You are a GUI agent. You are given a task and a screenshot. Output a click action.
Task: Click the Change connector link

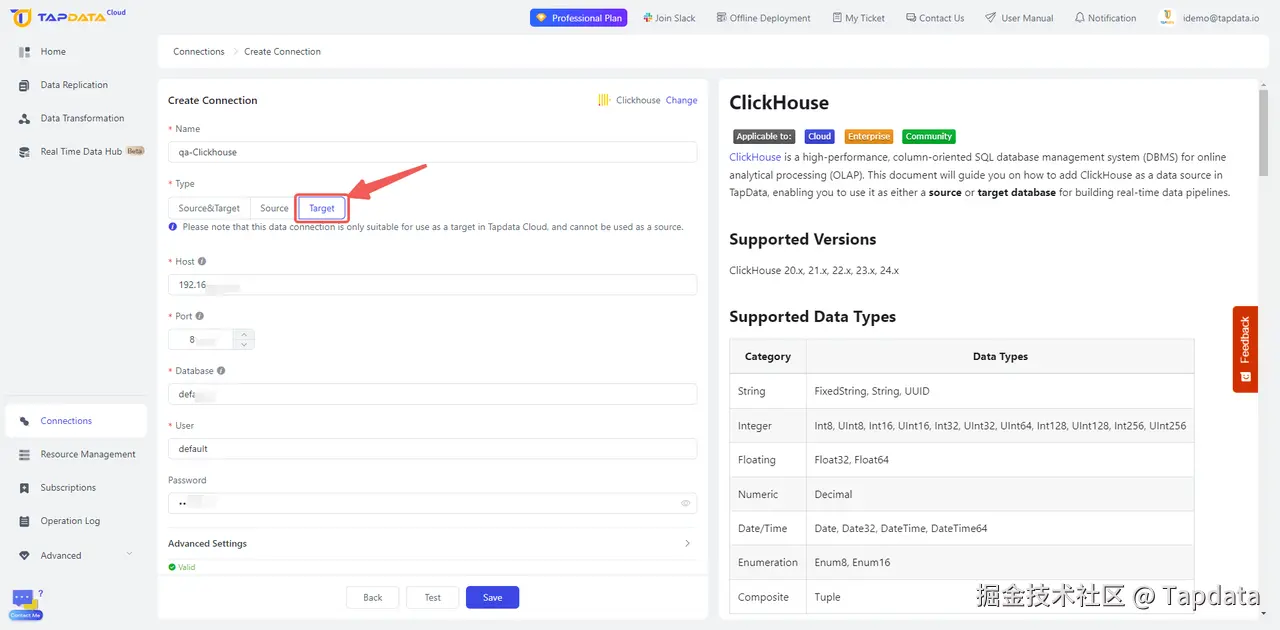(682, 100)
